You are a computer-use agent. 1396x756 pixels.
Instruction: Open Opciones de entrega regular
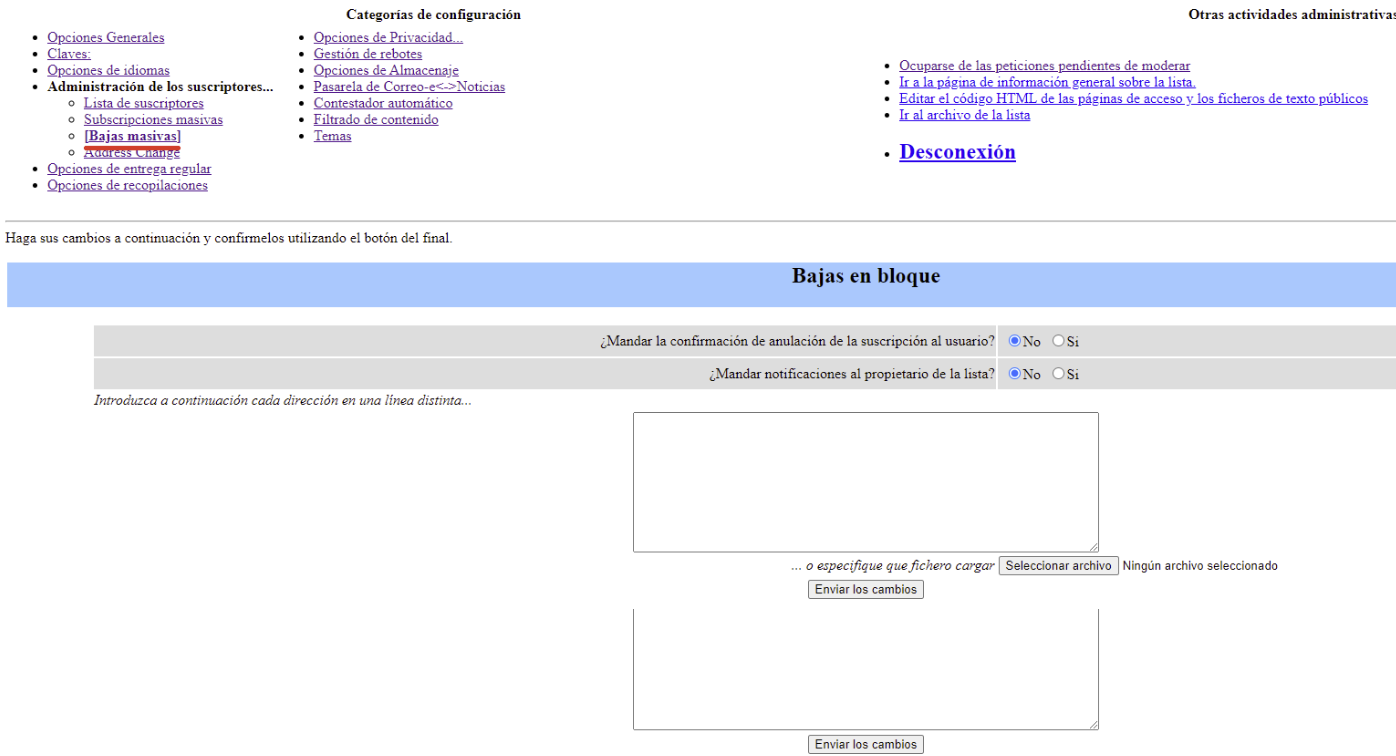129,169
